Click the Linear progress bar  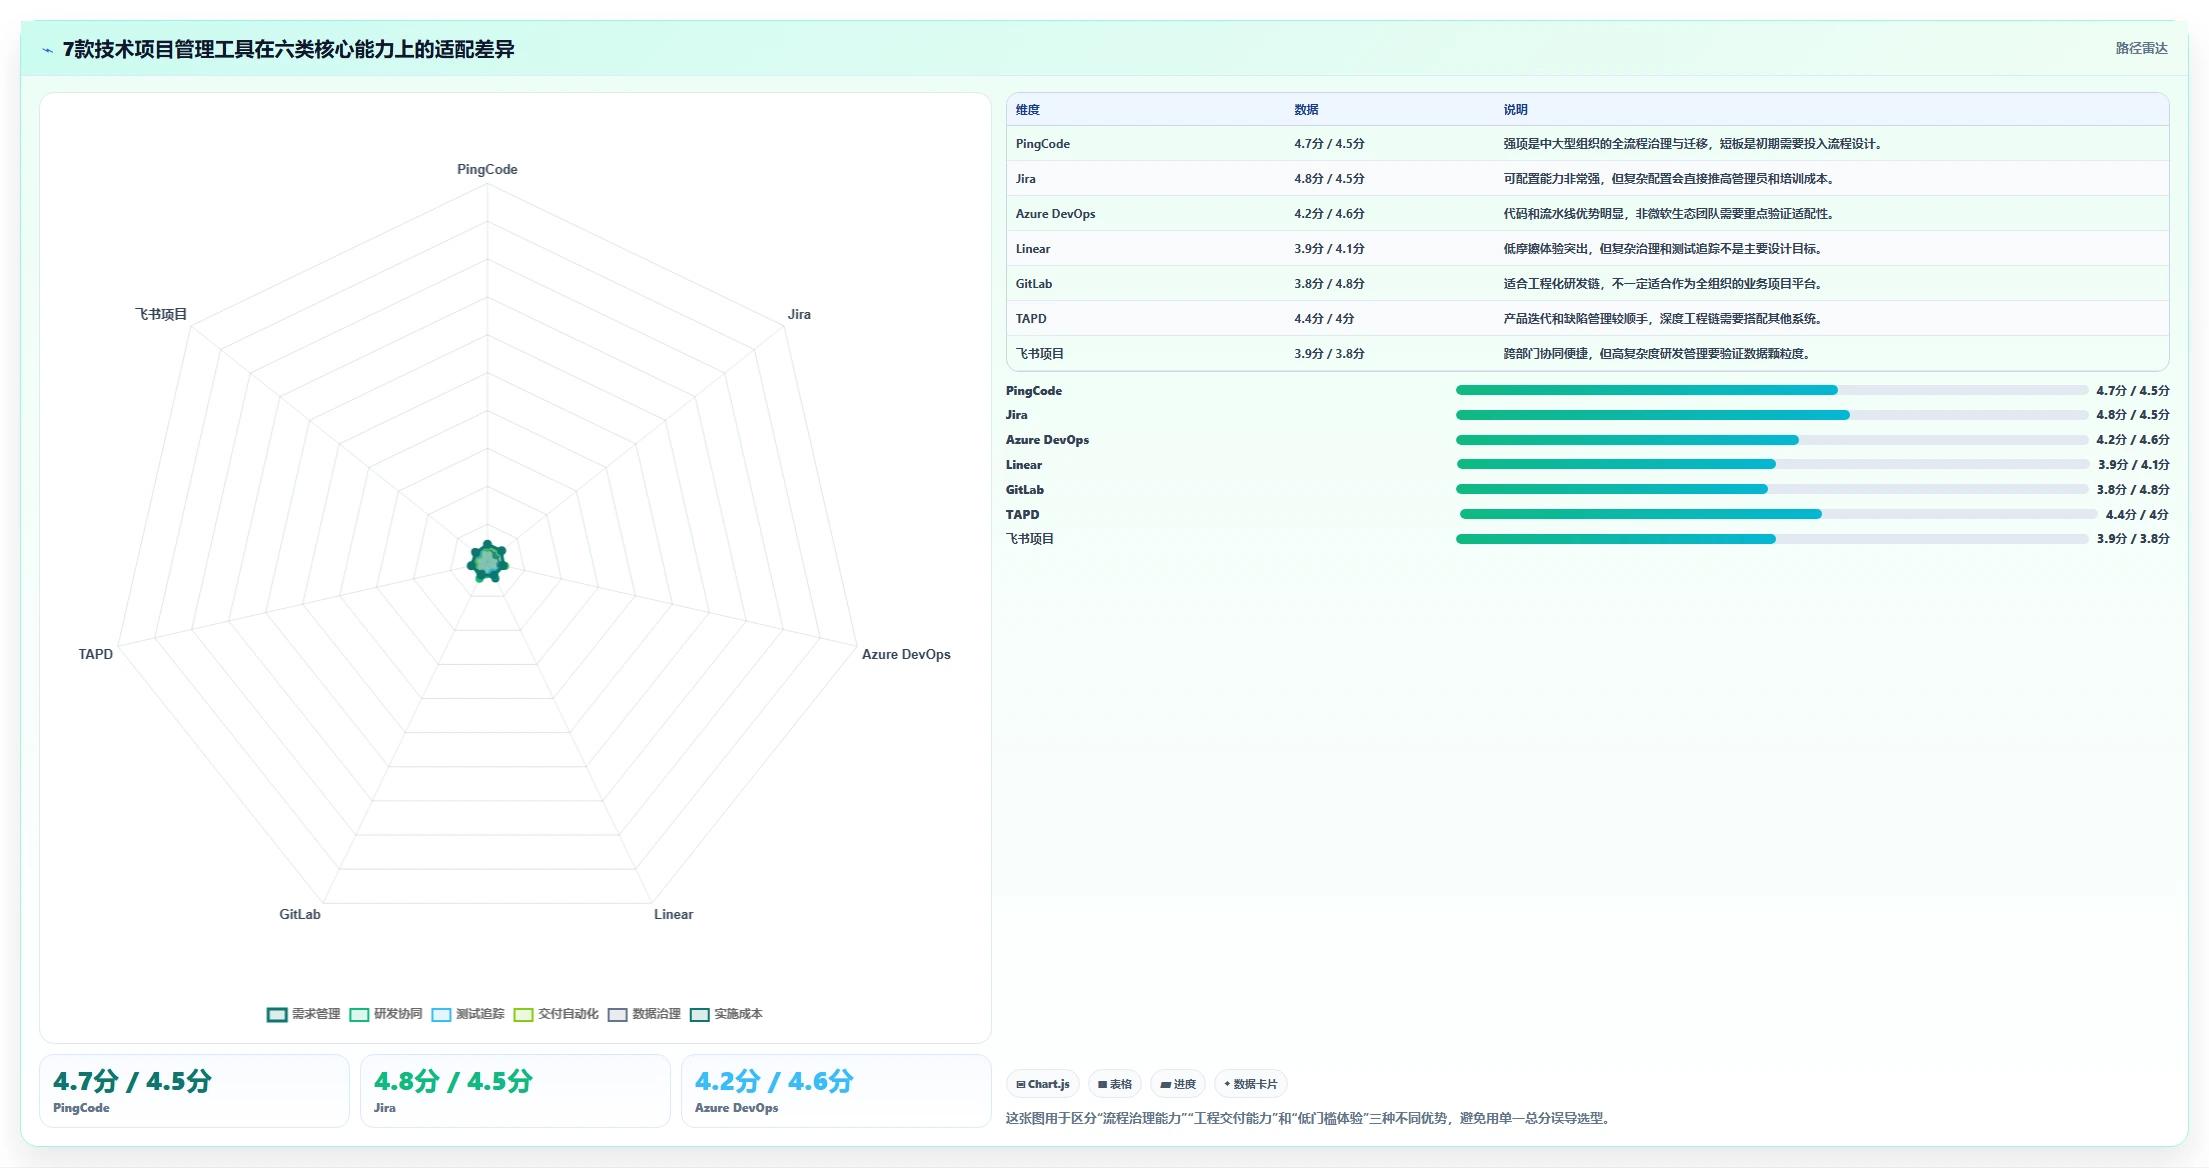pos(1773,464)
